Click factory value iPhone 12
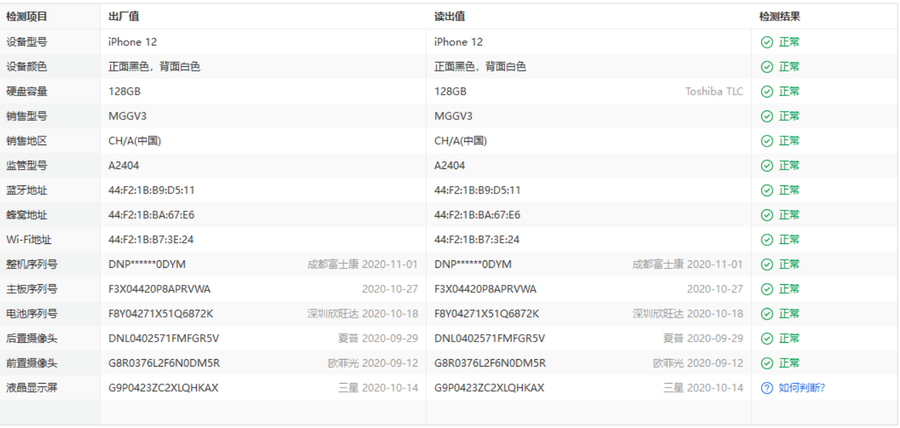 (x=133, y=42)
